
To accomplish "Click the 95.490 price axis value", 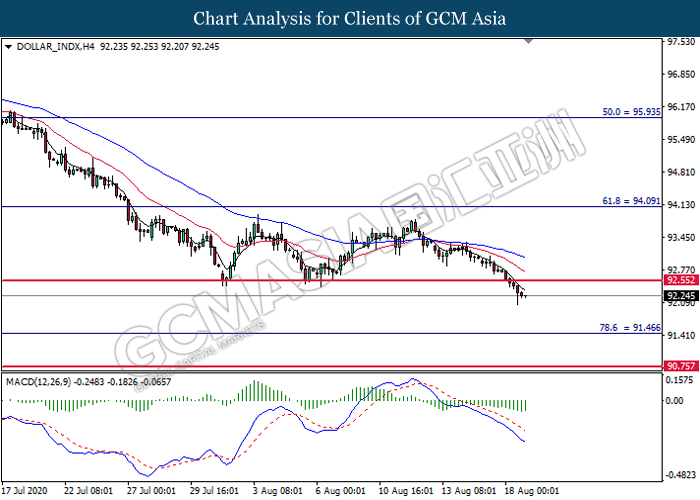I will click(x=681, y=140).
